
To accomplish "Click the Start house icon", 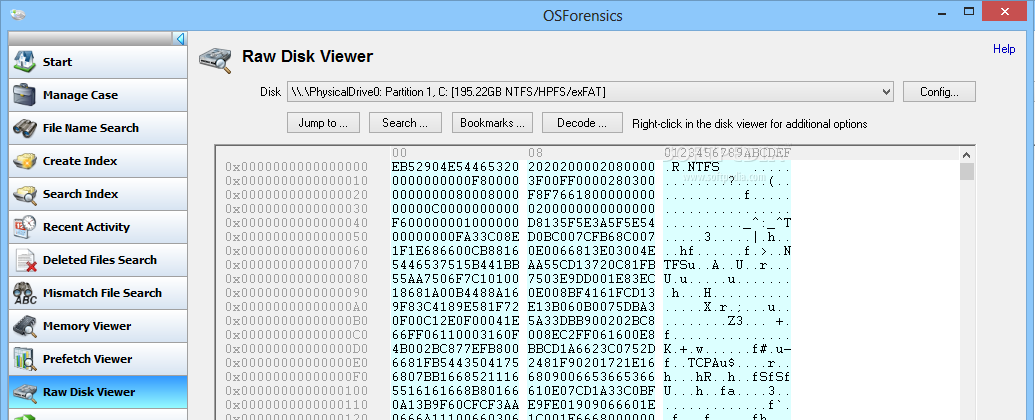I will point(24,61).
